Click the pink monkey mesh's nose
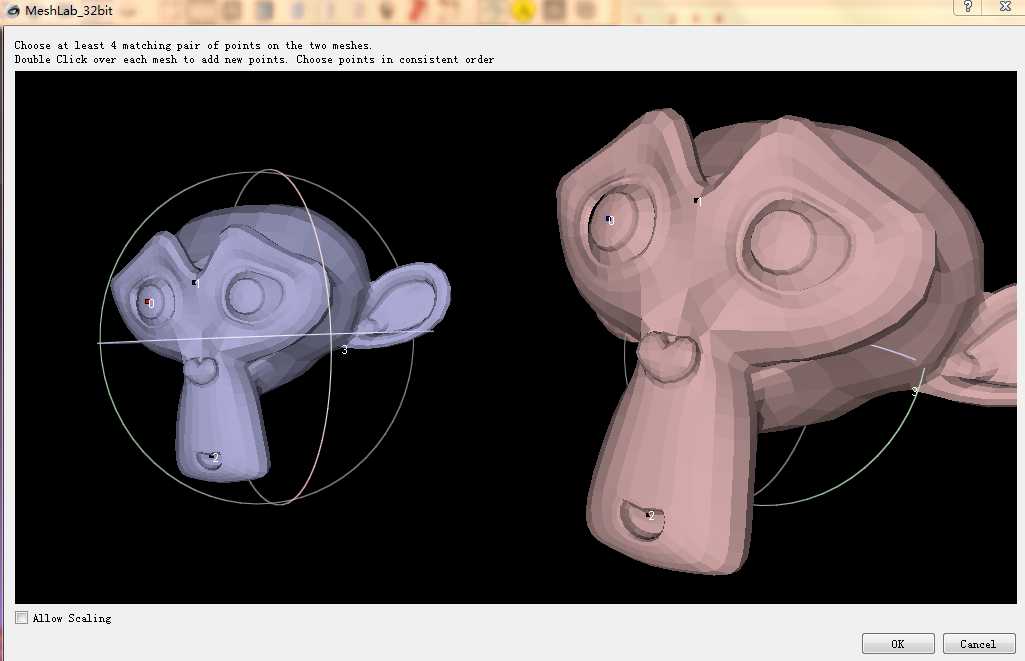Image resolution: width=1025 pixels, height=661 pixels. (x=668, y=356)
